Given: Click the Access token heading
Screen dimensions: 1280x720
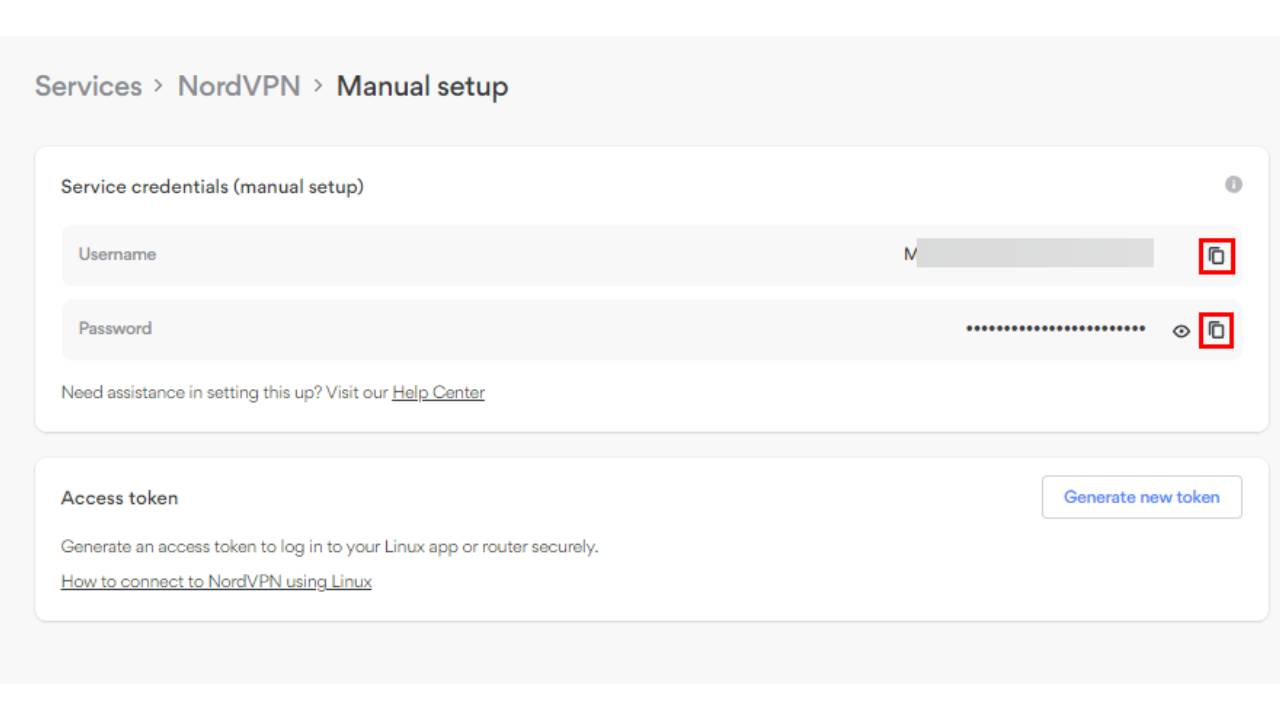Looking at the screenshot, I should [x=119, y=498].
